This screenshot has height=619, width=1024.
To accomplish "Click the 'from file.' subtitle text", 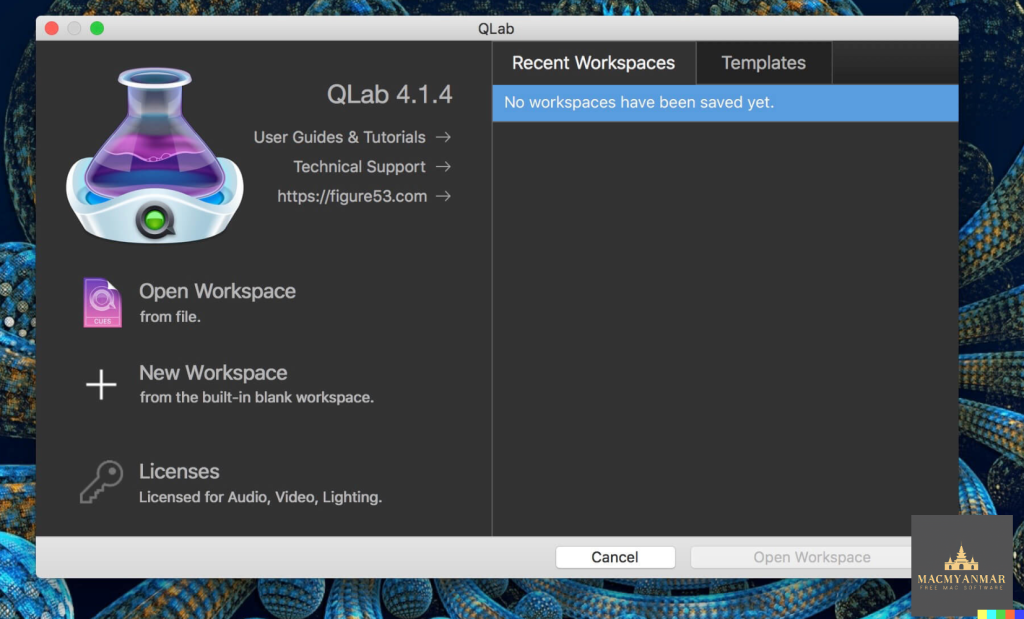I will [170, 317].
